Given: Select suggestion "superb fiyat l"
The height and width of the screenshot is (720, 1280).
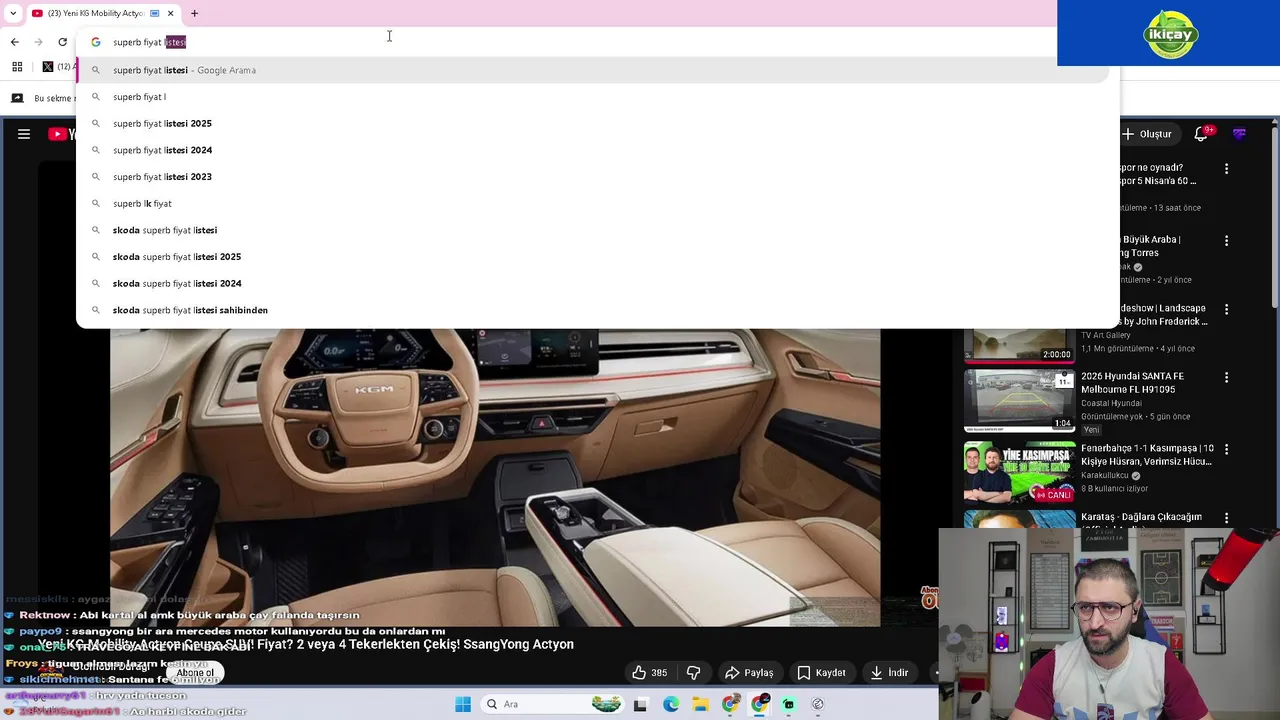Looking at the screenshot, I should (x=593, y=97).
